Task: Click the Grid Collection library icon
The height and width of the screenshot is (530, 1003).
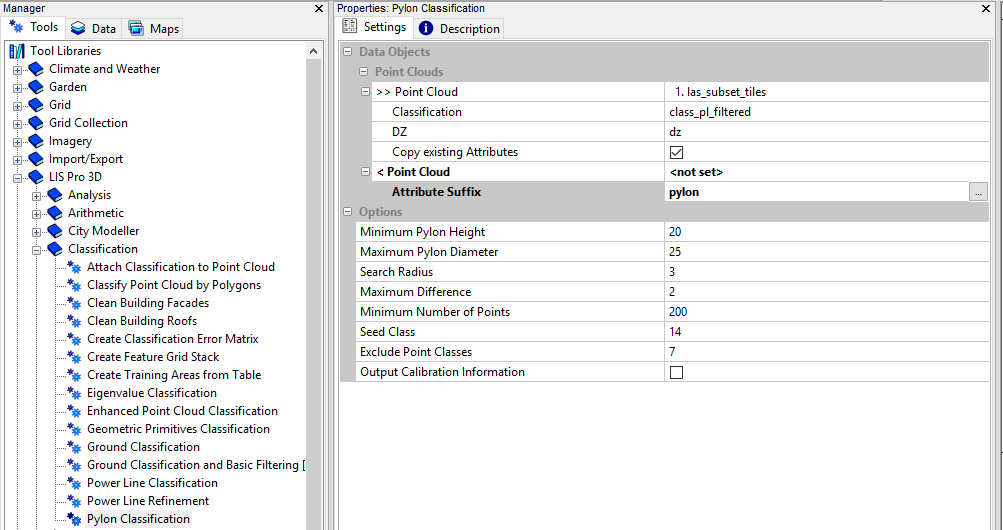Action: click(36, 123)
